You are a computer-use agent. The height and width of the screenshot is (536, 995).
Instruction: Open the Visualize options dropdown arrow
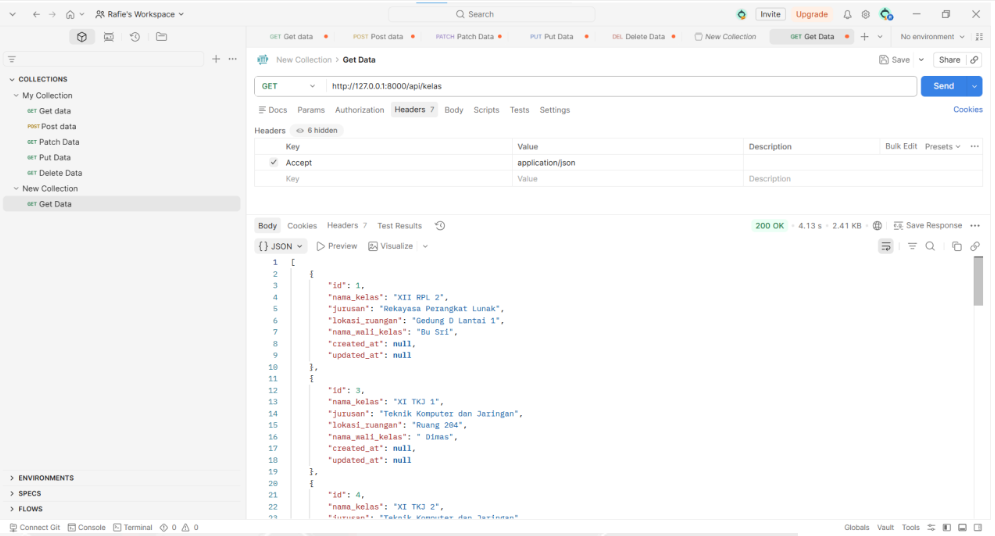point(425,246)
